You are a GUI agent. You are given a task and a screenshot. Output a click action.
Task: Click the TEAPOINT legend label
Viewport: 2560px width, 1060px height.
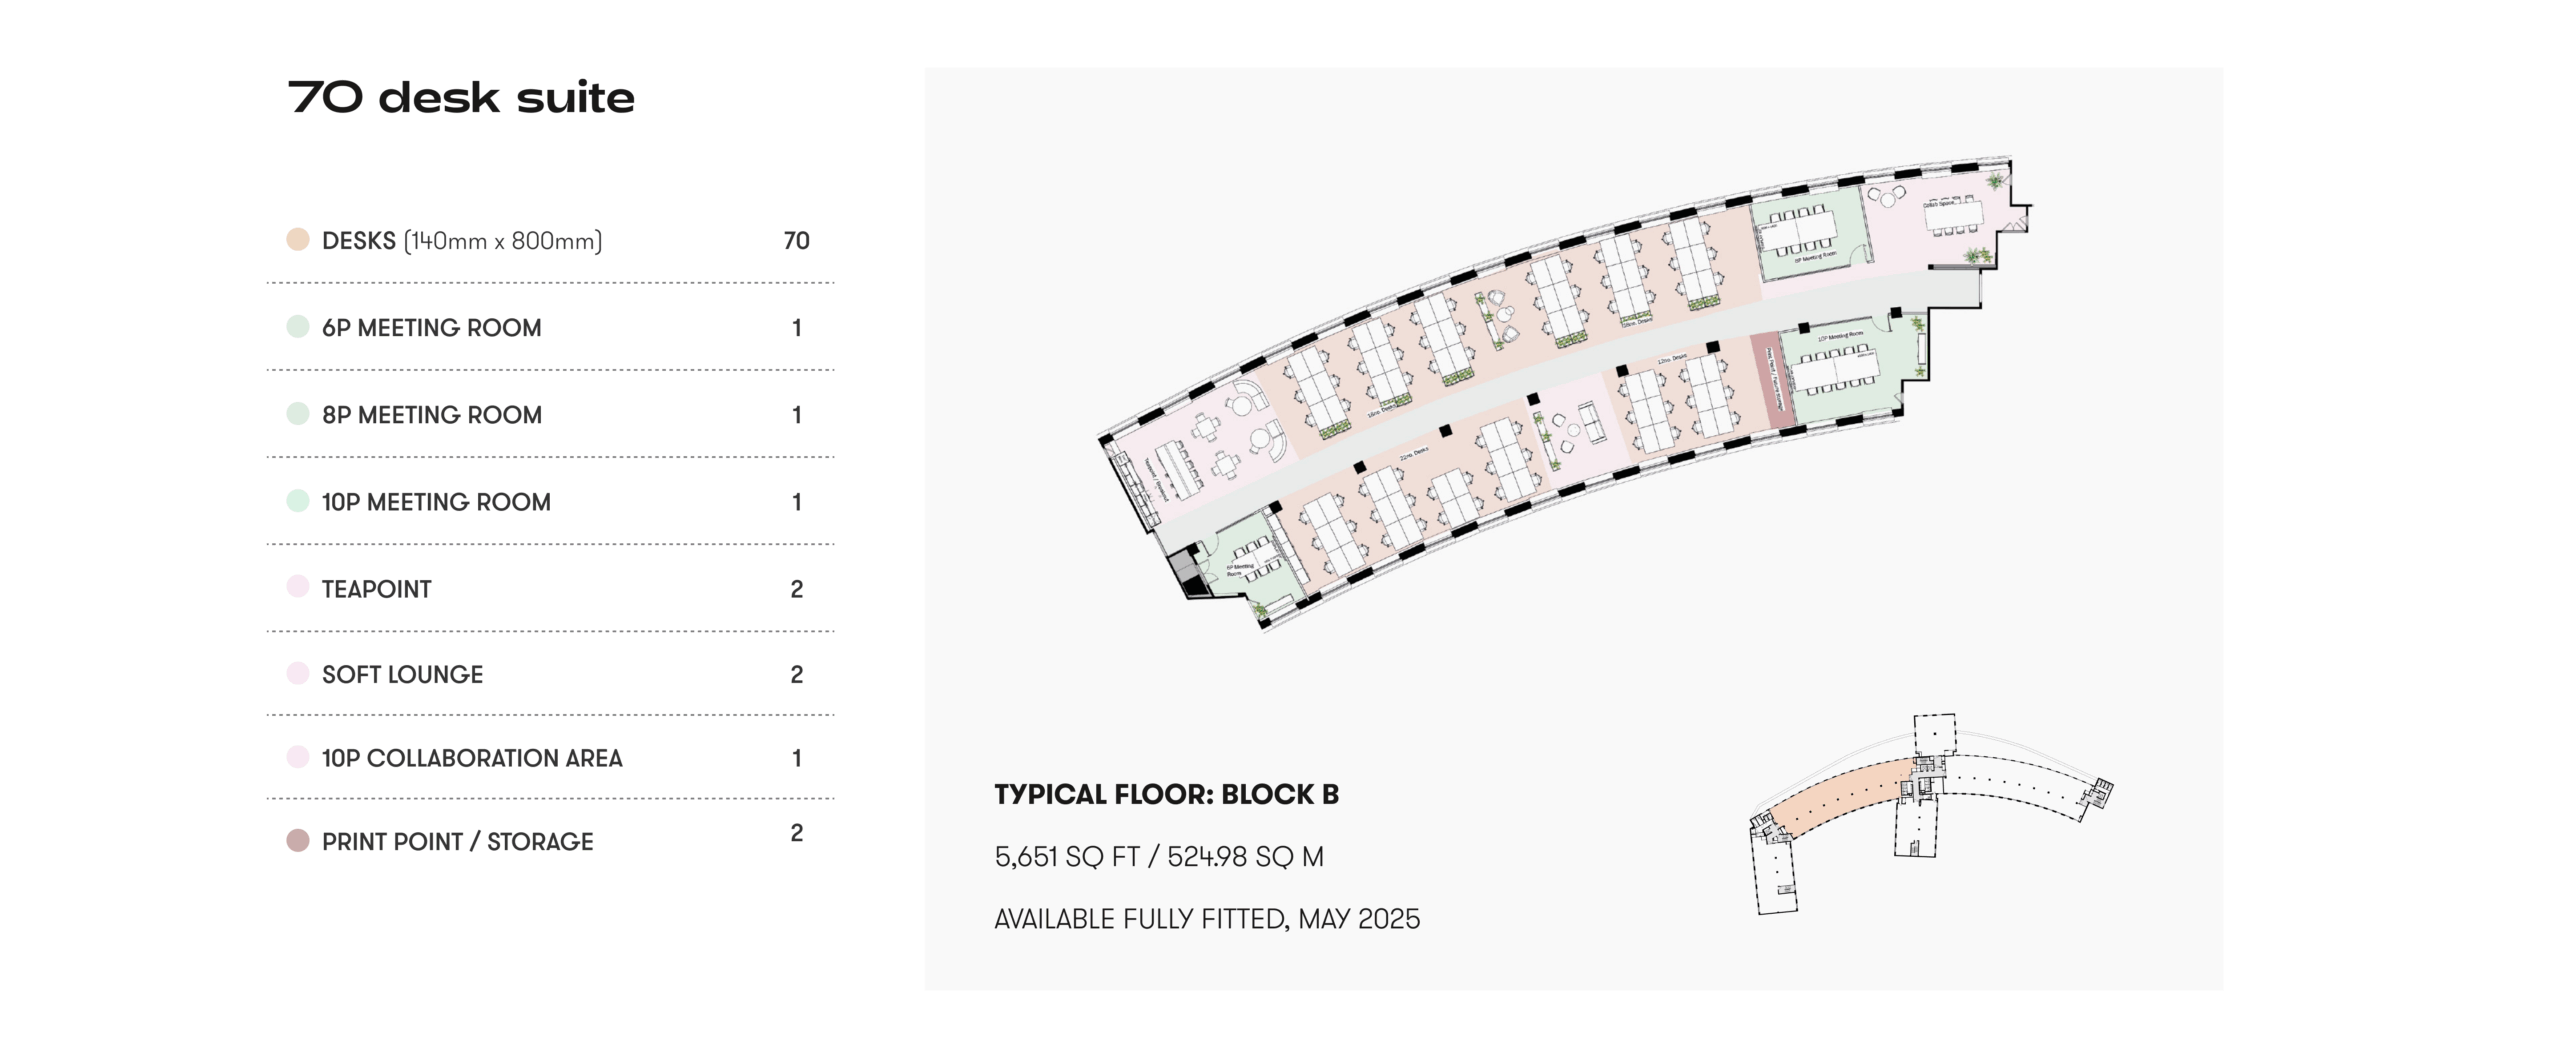(376, 589)
